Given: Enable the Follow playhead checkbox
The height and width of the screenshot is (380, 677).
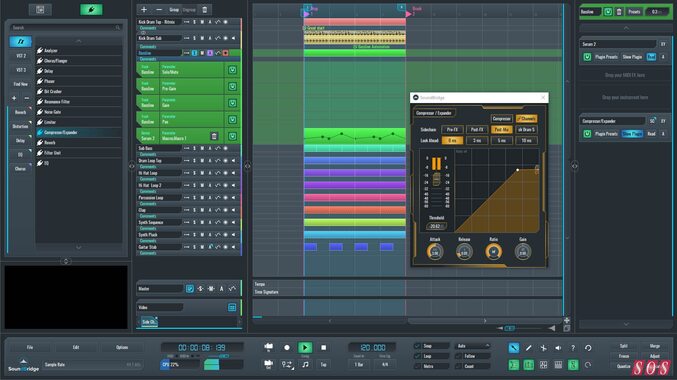Looking at the screenshot, I should [459, 356].
